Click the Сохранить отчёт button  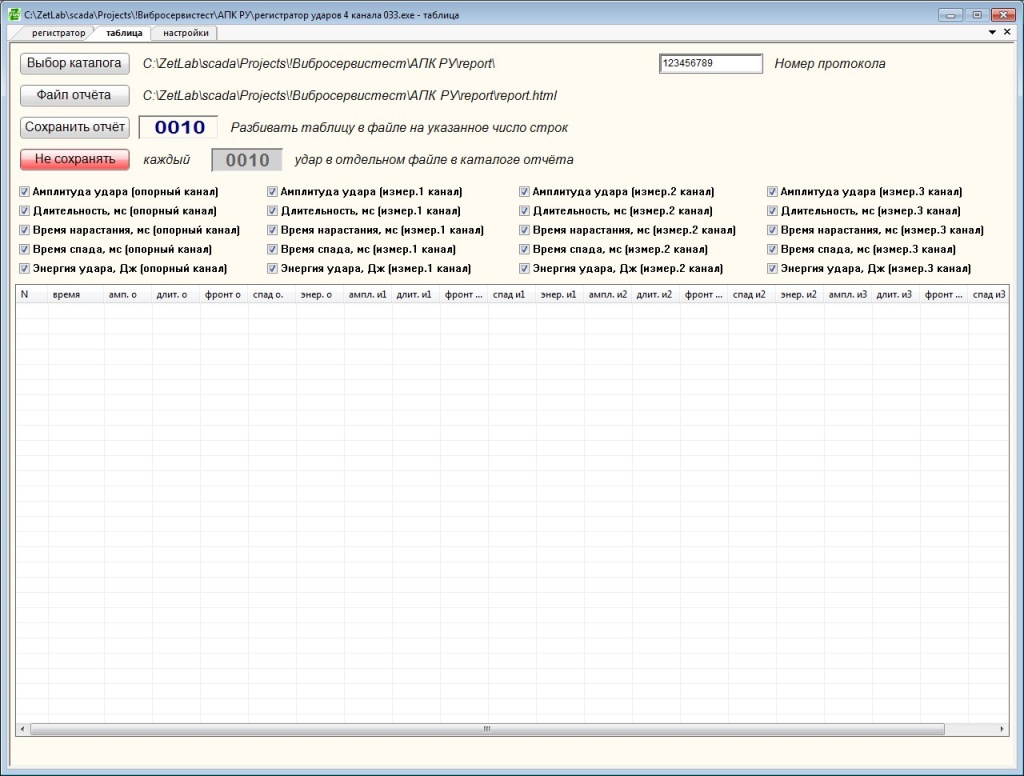74,127
